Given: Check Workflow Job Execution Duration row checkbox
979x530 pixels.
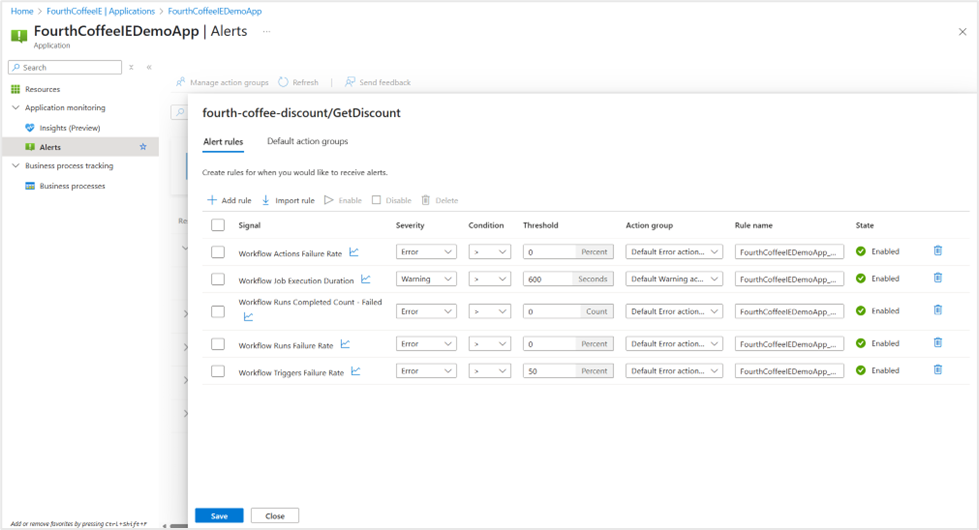Looking at the screenshot, I should tap(218, 279).
